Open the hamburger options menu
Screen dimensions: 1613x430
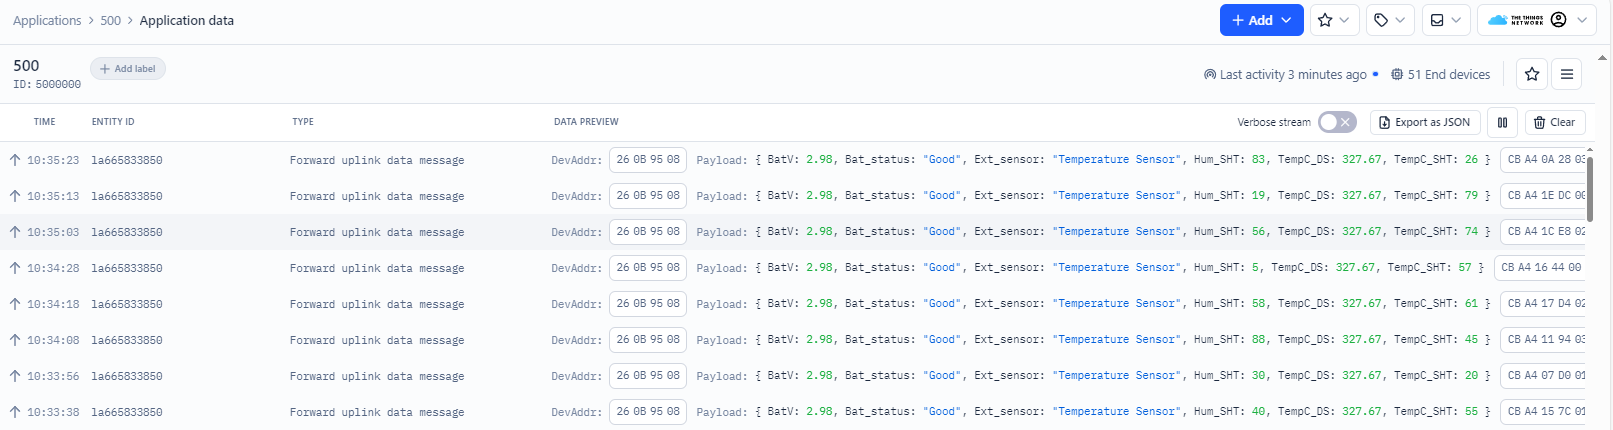1567,74
